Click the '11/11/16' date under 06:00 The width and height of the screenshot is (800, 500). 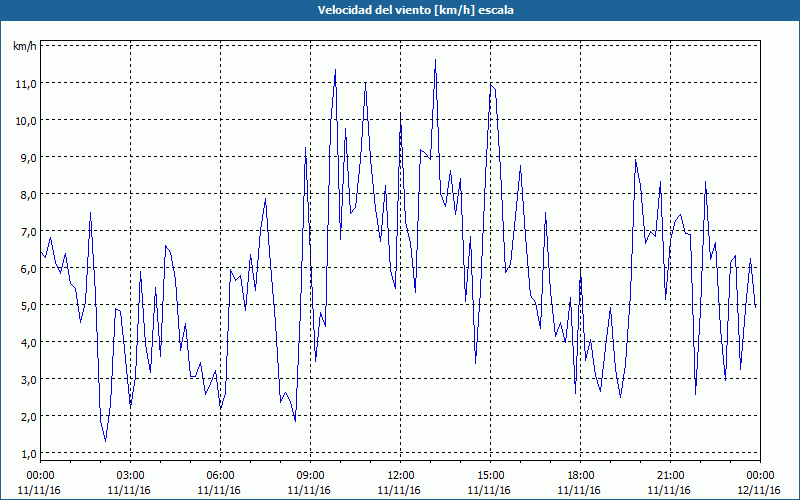click(219, 490)
